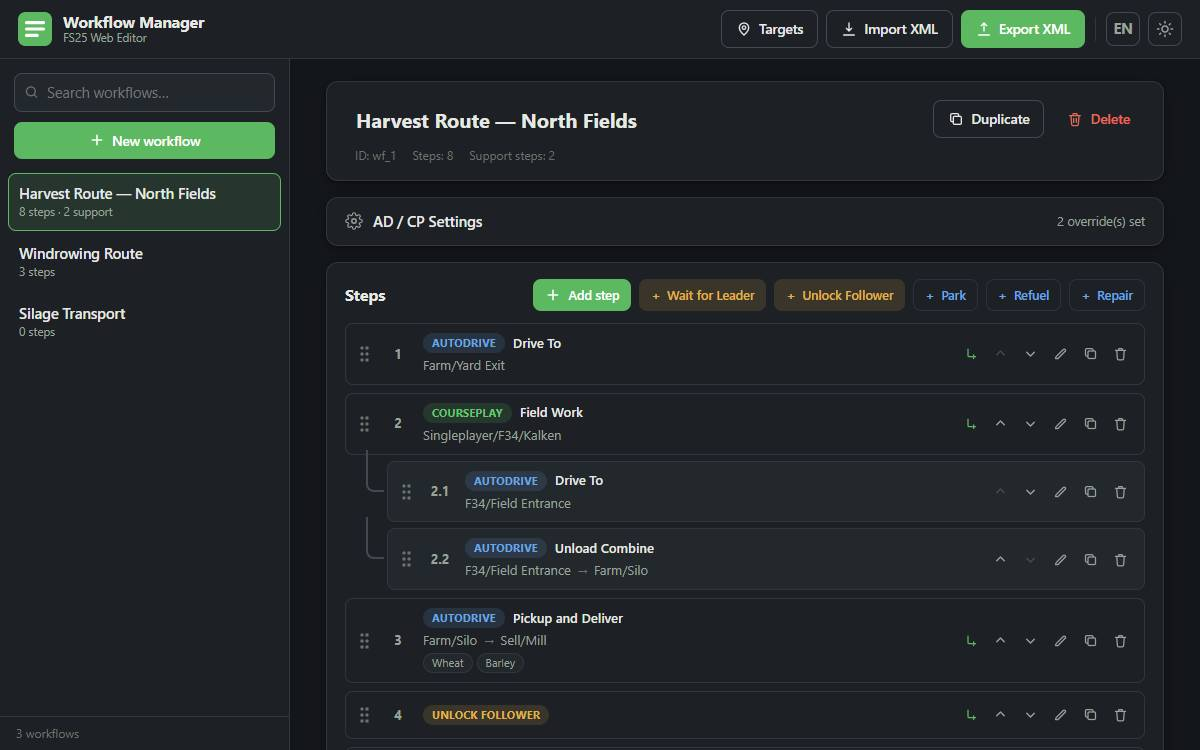
Task: Move step 2 Field Work down
Action: pyautogui.click(x=1030, y=424)
